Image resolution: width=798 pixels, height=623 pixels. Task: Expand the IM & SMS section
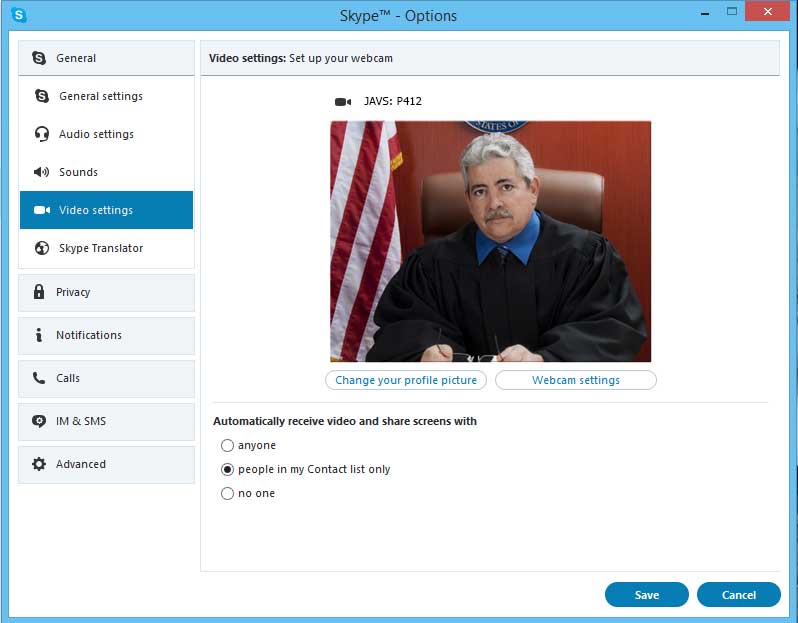pyautogui.click(x=106, y=421)
